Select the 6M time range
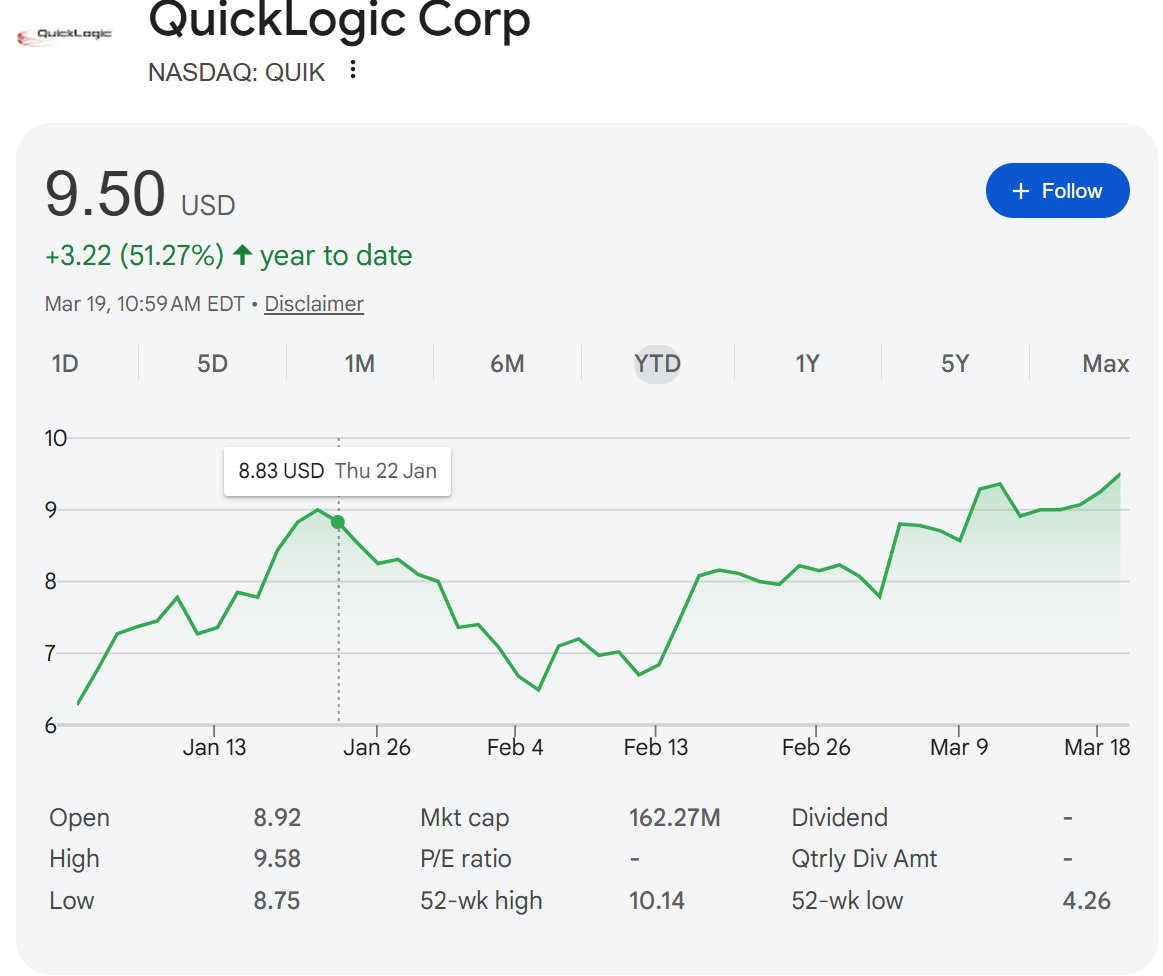 pyautogui.click(x=507, y=363)
